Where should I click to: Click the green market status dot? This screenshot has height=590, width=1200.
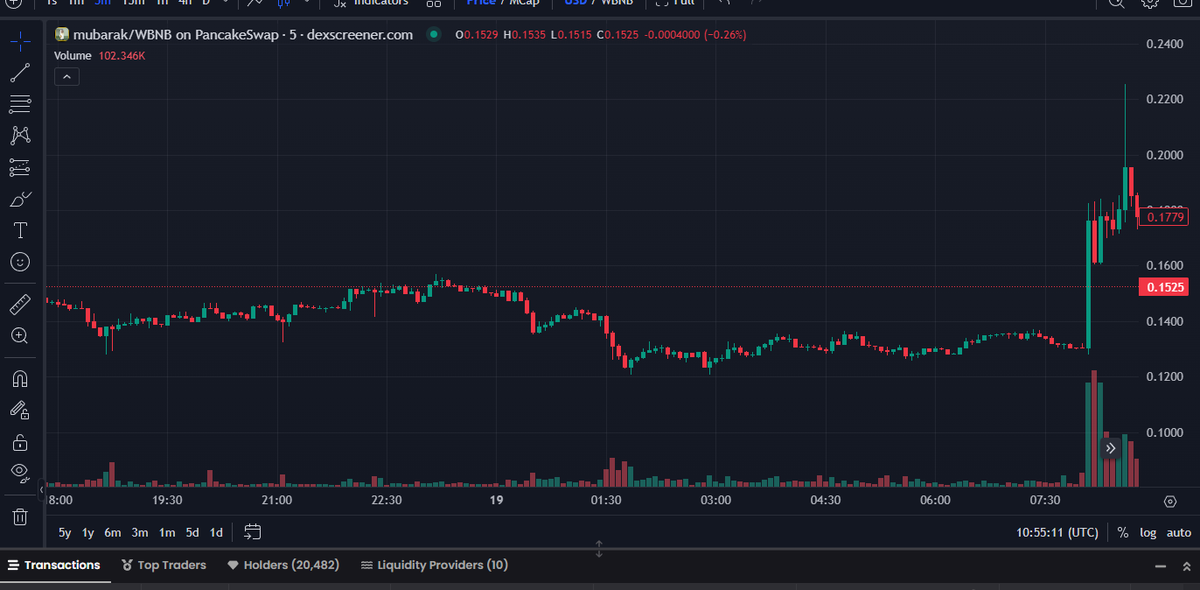pyautogui.click(x=433, y=35)
